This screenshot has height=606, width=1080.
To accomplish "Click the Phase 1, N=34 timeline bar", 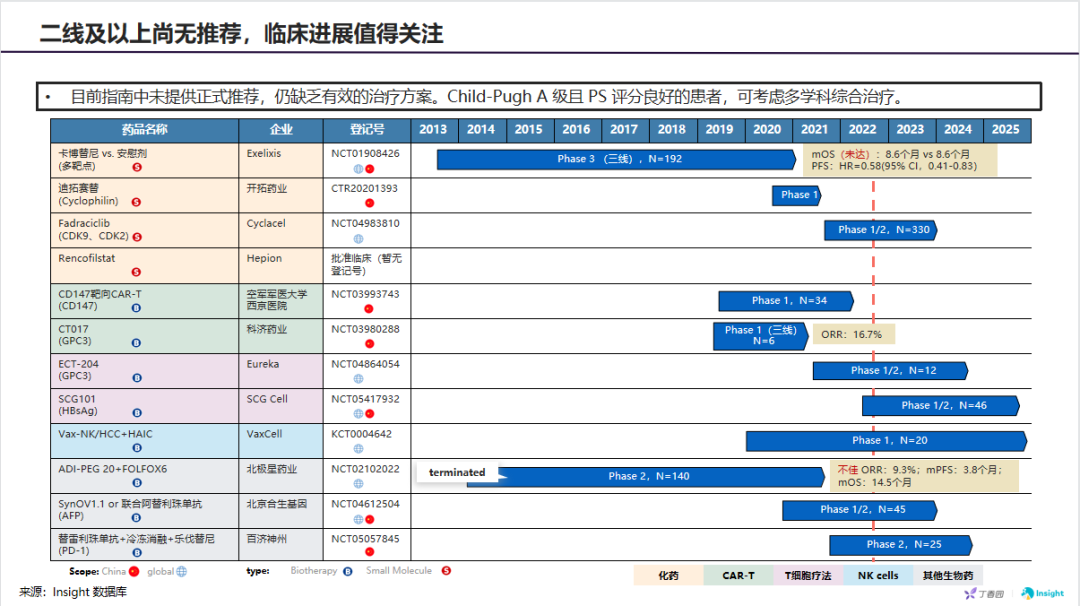I will (x=787, y=301).
